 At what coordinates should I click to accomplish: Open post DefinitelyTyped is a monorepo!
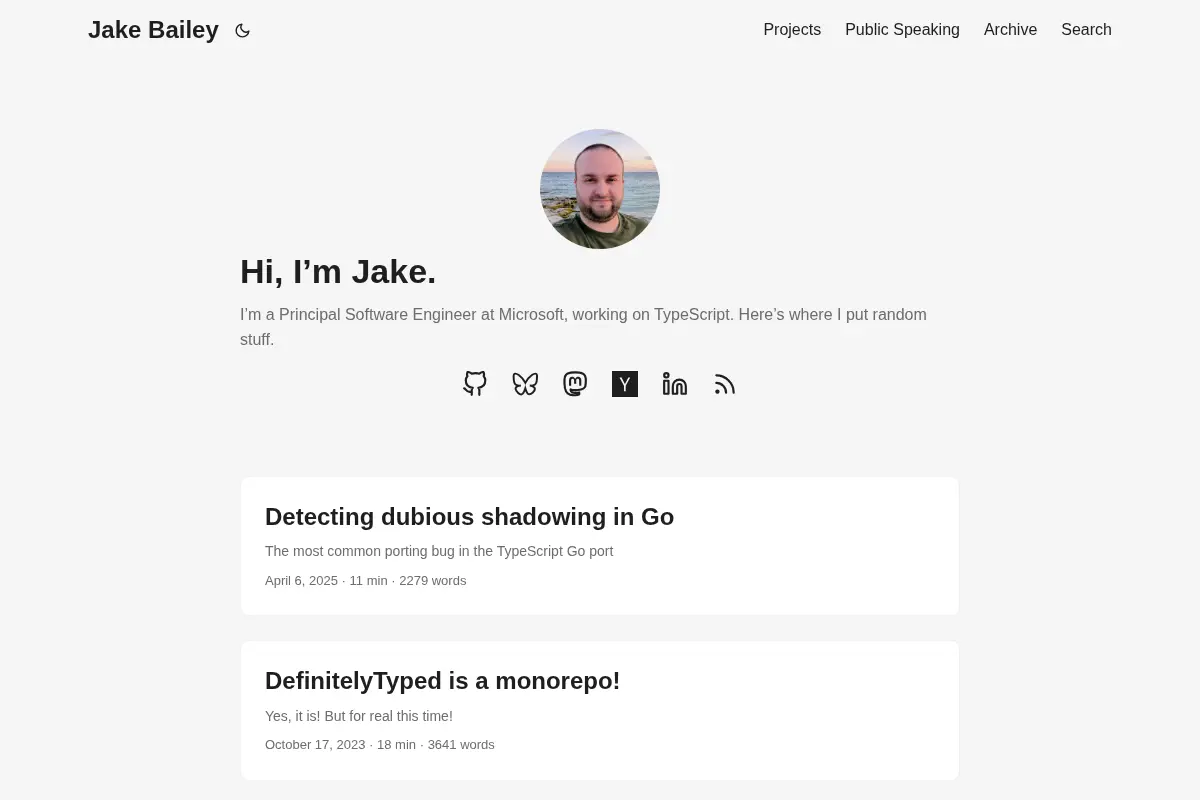pos(442,681)
